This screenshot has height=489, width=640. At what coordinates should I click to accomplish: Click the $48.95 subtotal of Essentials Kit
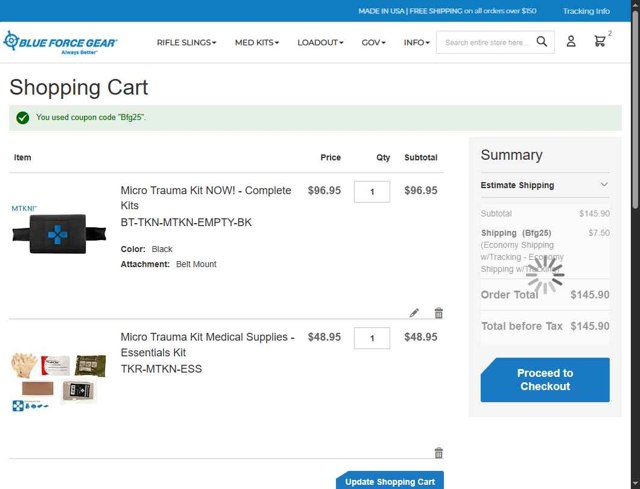(421, 337)
